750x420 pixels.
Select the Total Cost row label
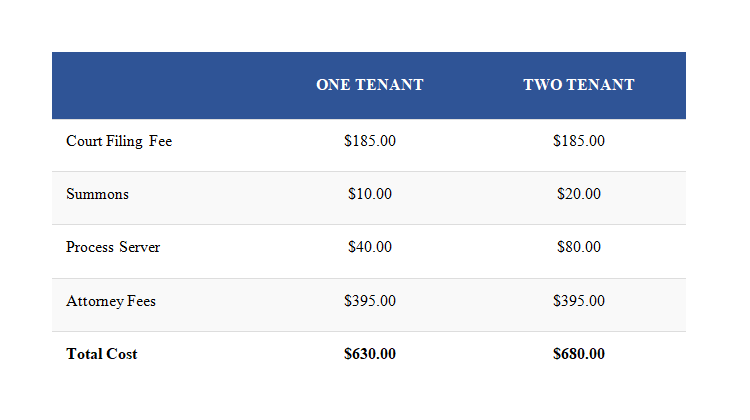101,354
